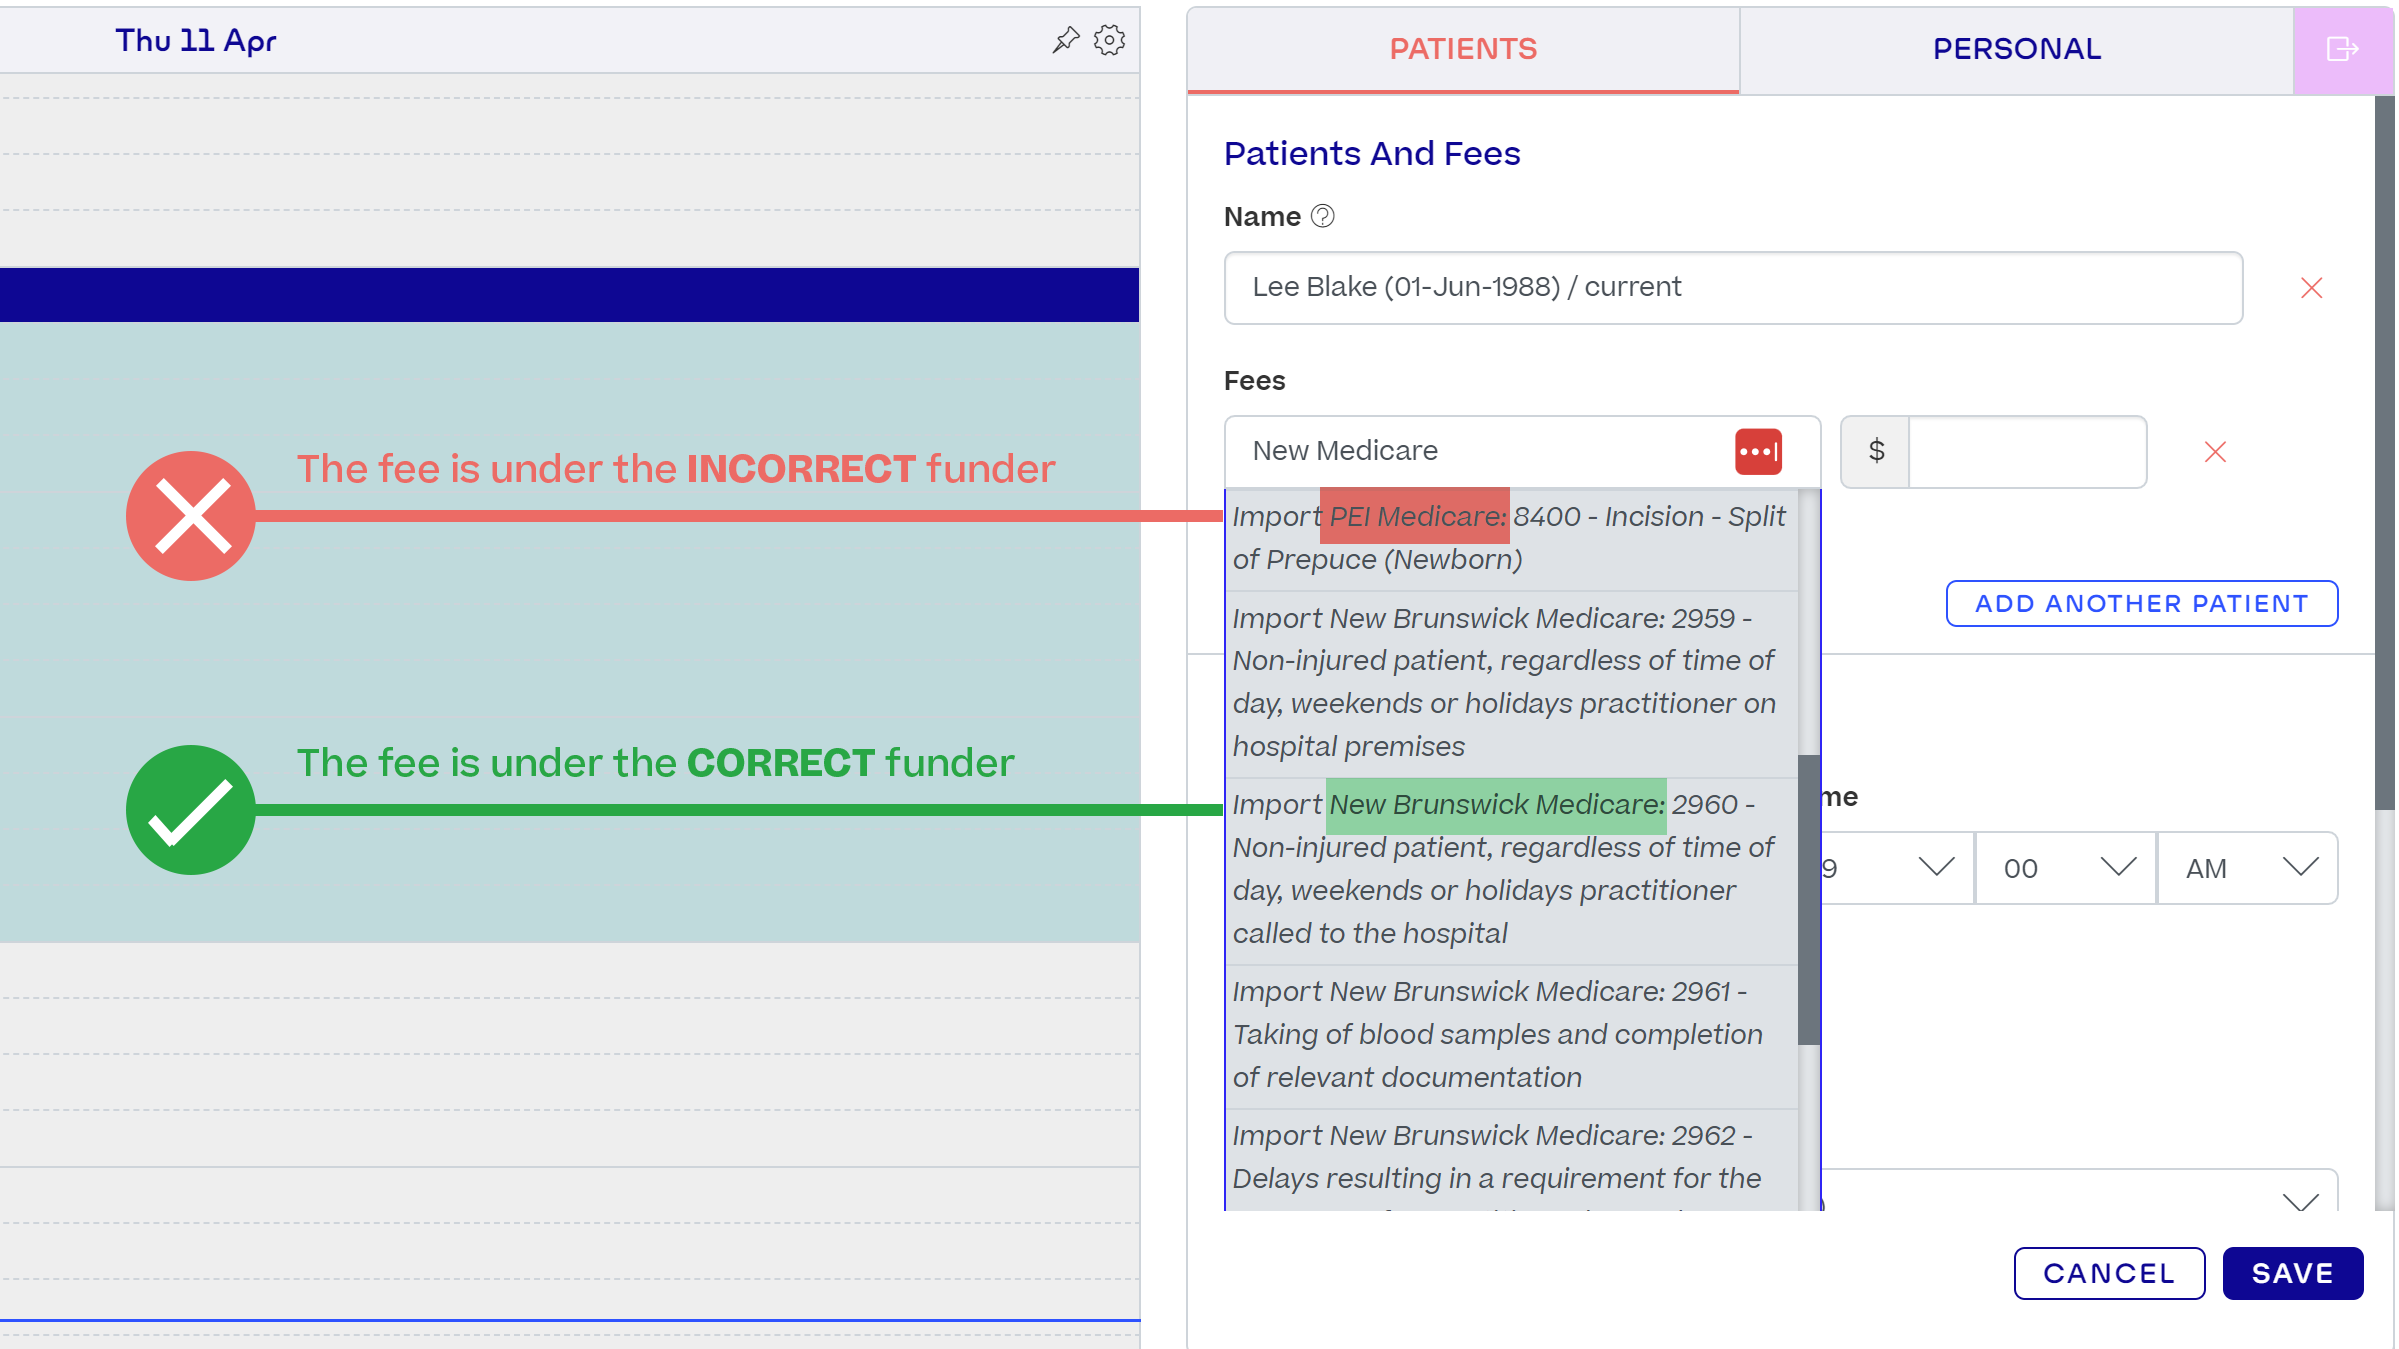Click the CANCEL button

tap(2109, 1273)
